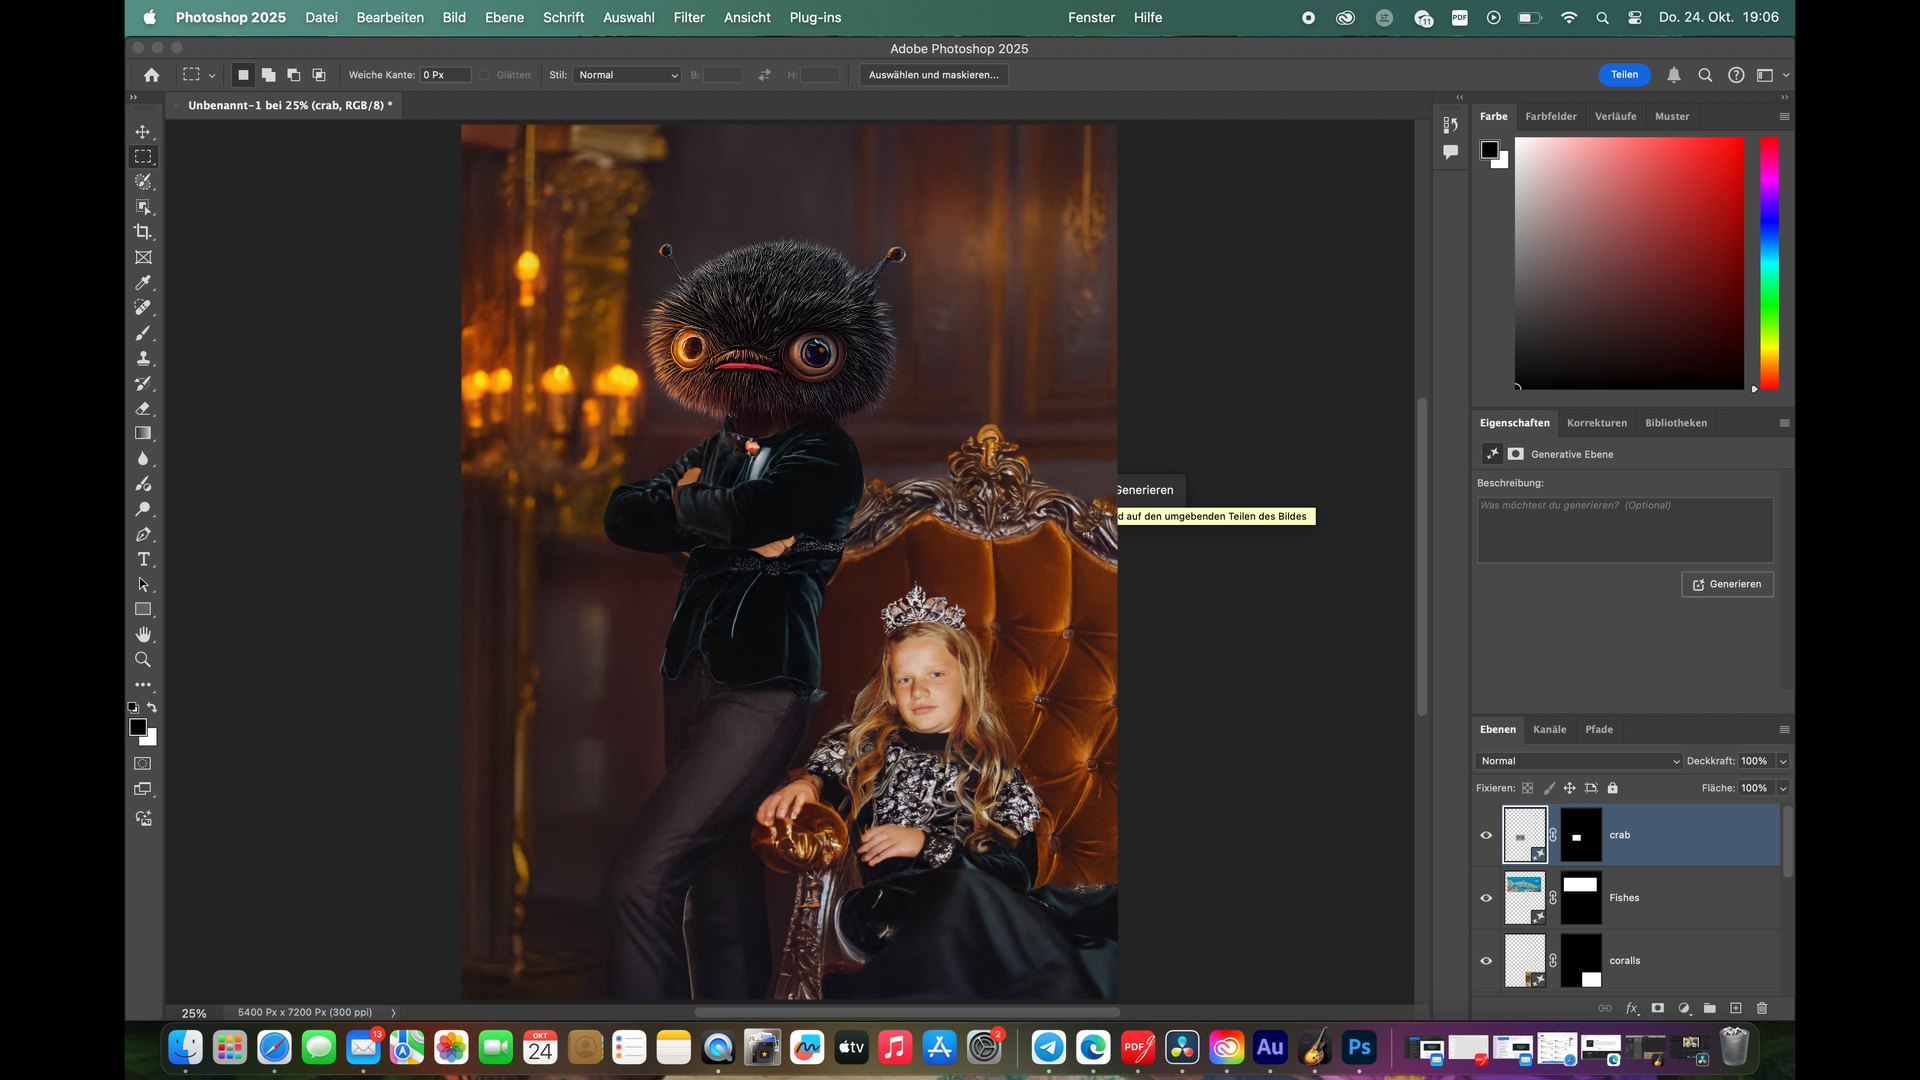Hide the Fishes layer
Screen dimensions: 1920x1080
point(1486,898)
